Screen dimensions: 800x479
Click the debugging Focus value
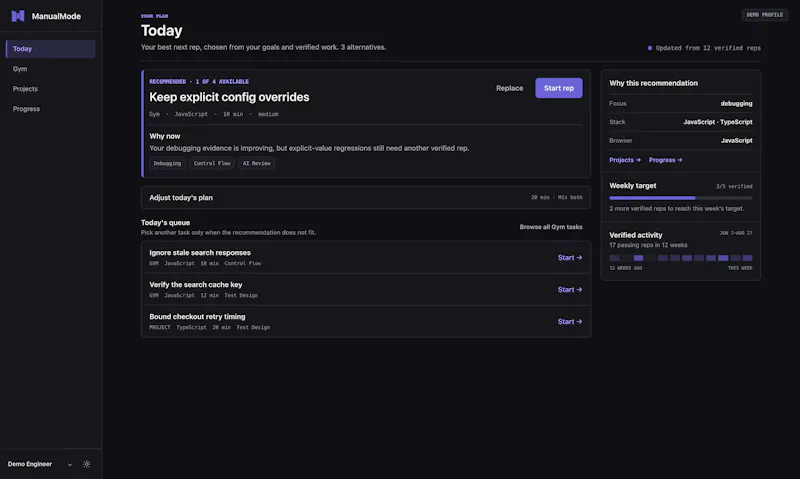point(736,104)
